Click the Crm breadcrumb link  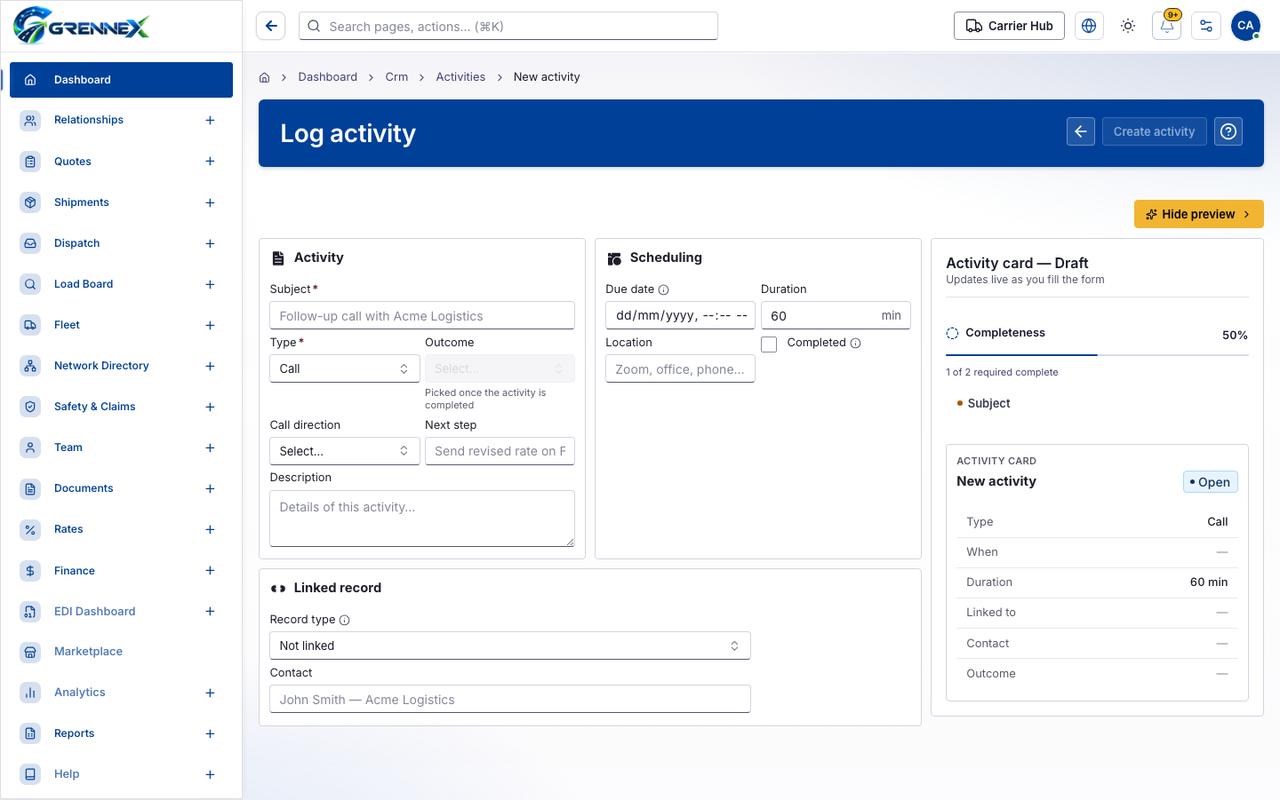point(397,77)
